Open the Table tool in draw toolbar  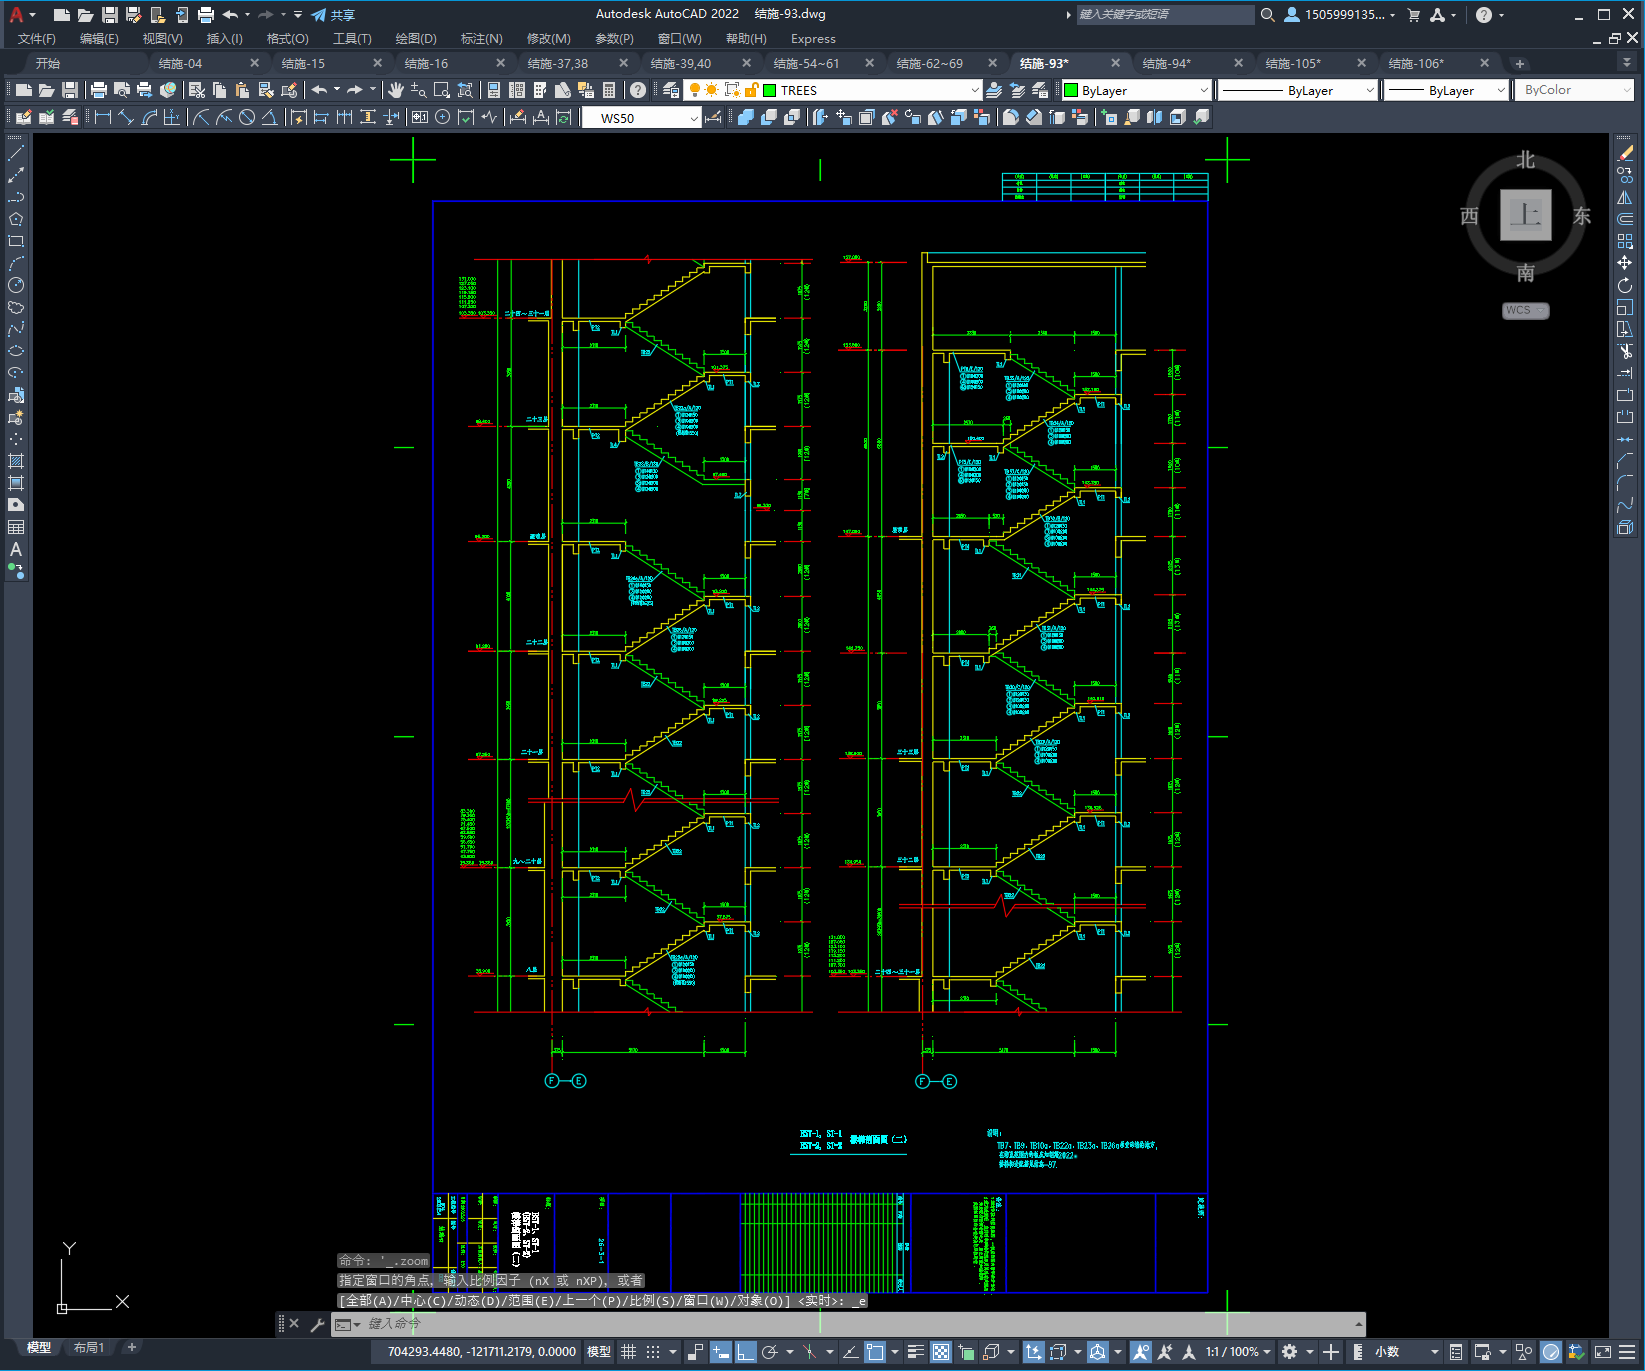(x=16, y=527)
